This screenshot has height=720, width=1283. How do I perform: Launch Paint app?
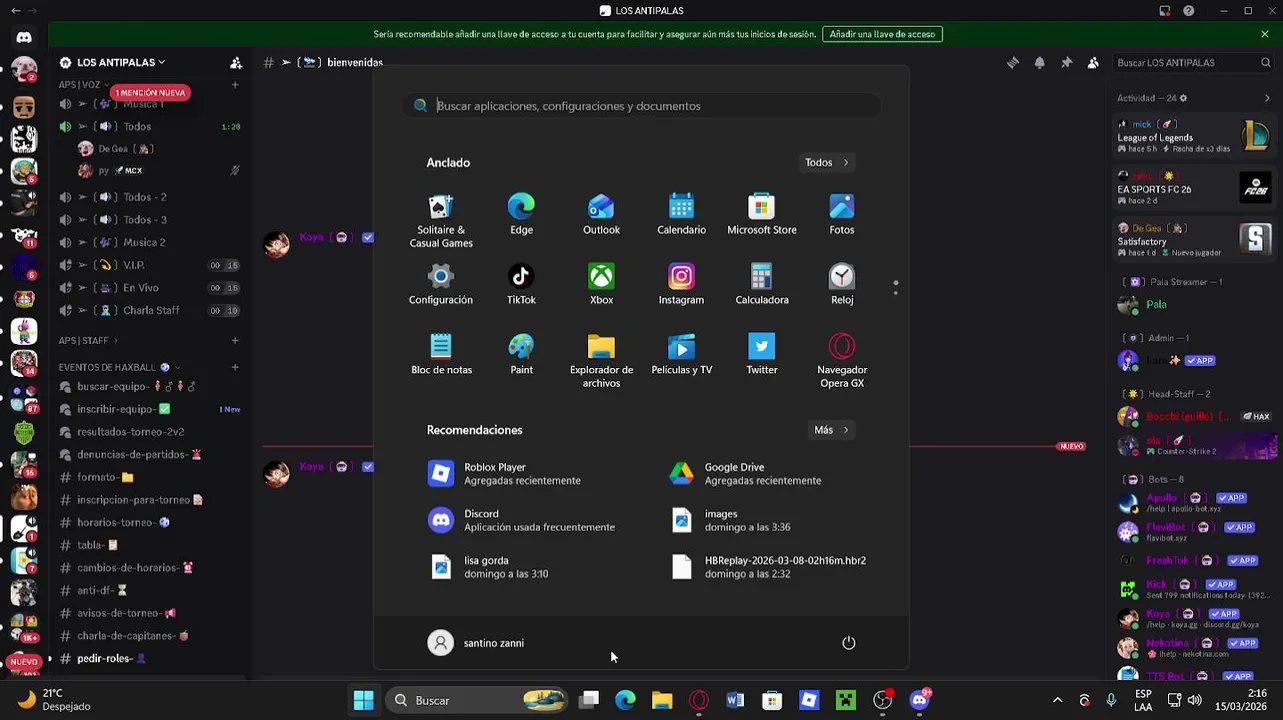coord(521,355)
